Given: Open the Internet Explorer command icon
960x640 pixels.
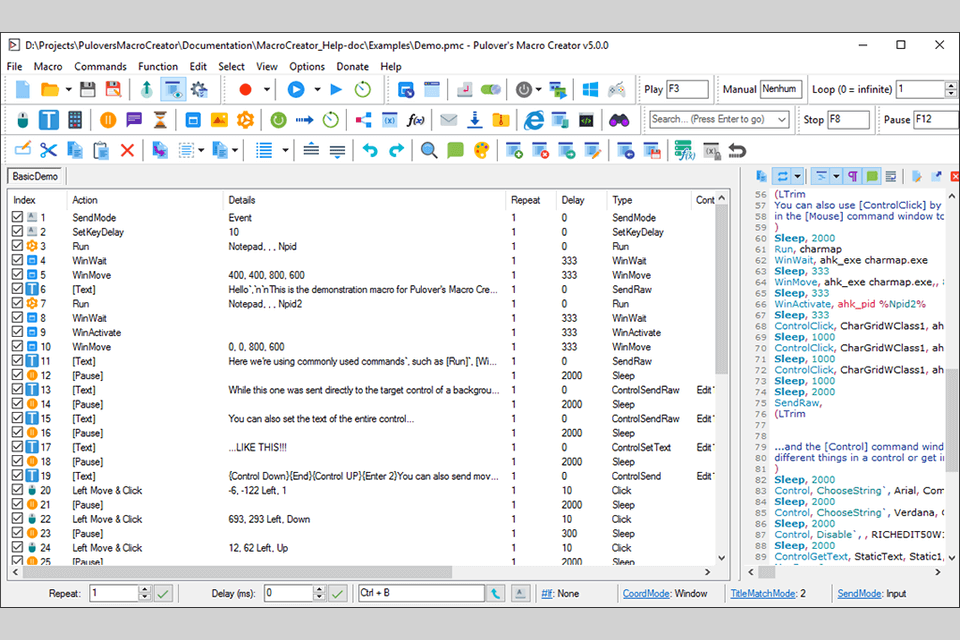Looking at the screenshot, I should [533, 119].
